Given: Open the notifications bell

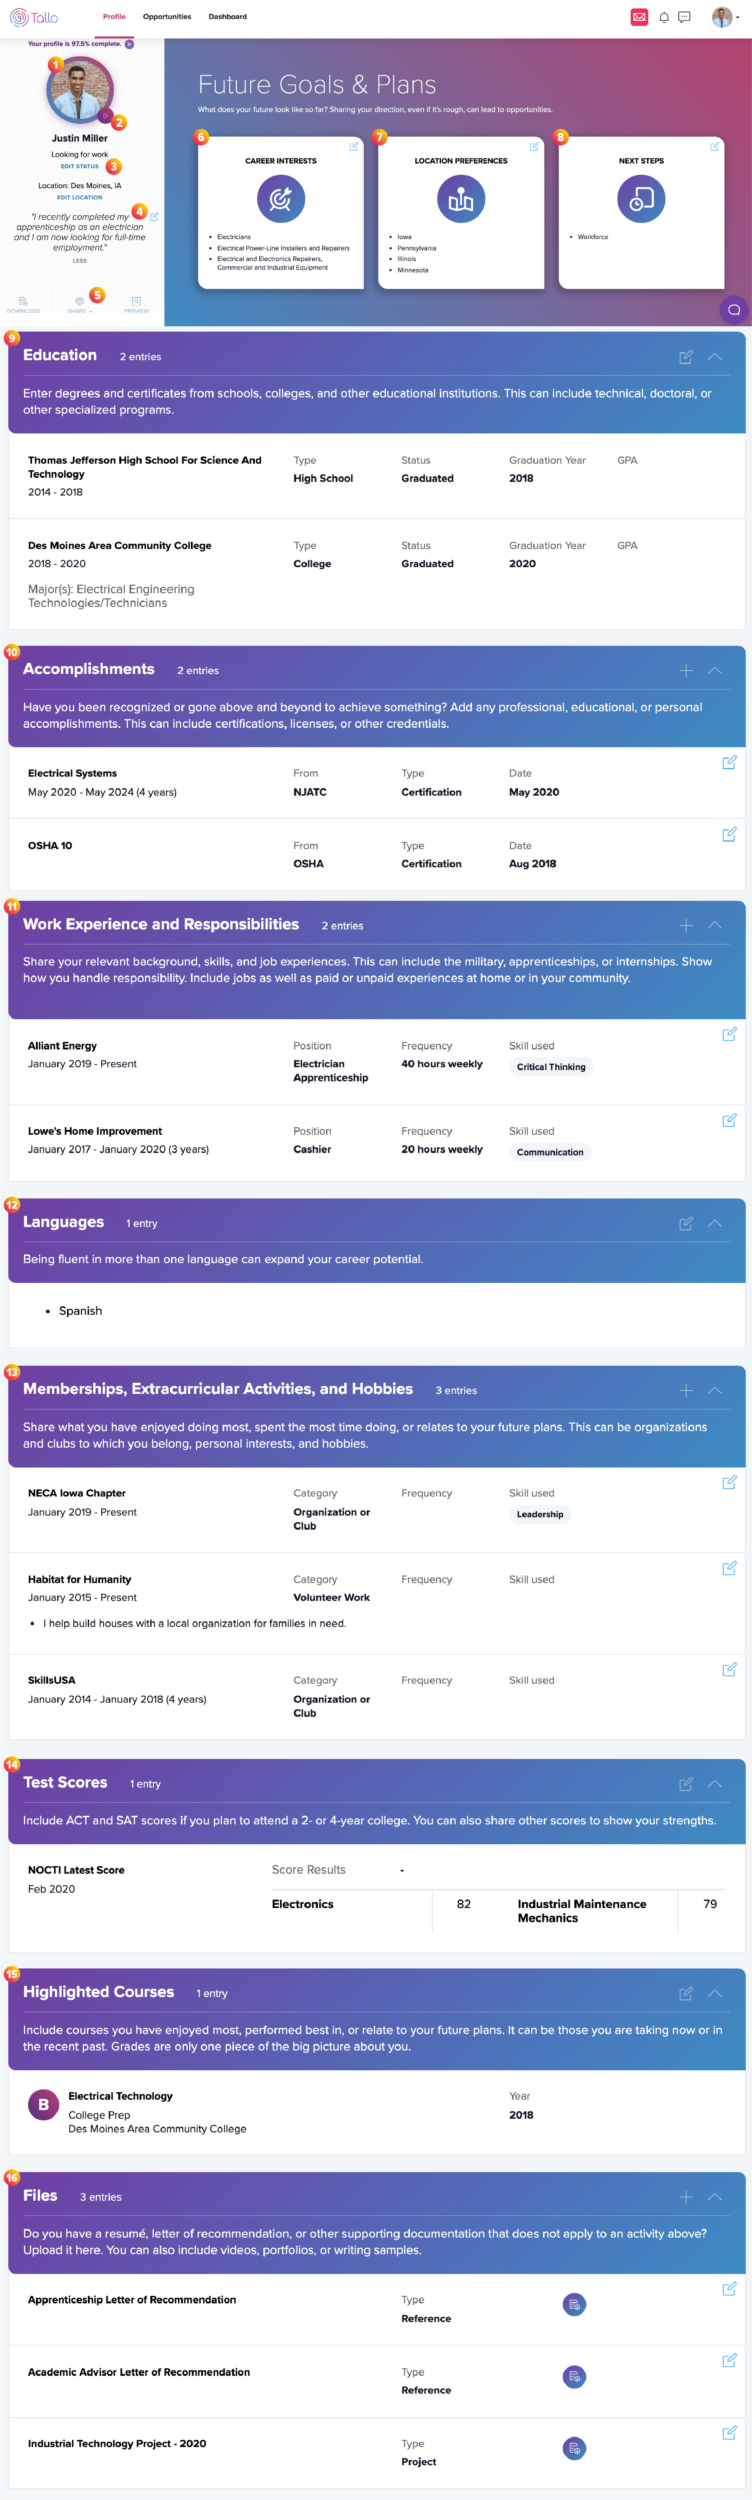Looking at the screenshot, I should coord(664,17).
